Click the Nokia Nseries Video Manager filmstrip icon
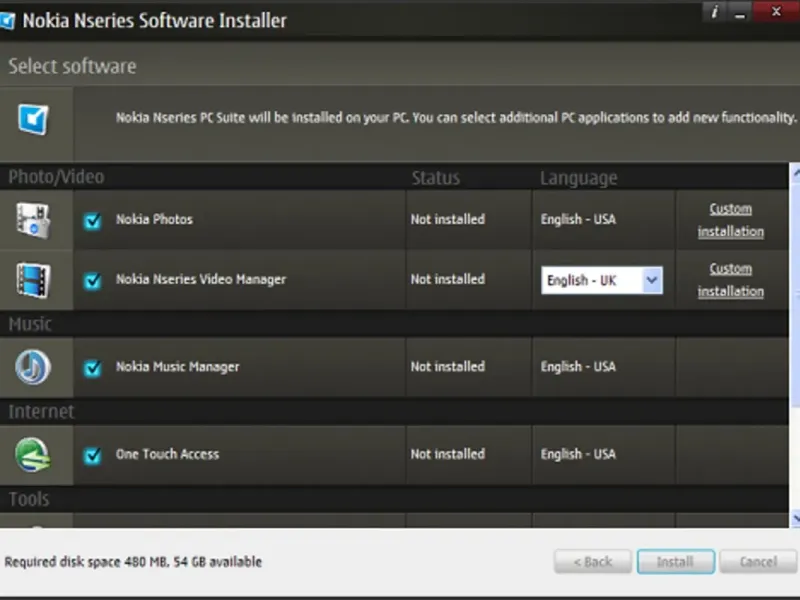 (33, 280)
